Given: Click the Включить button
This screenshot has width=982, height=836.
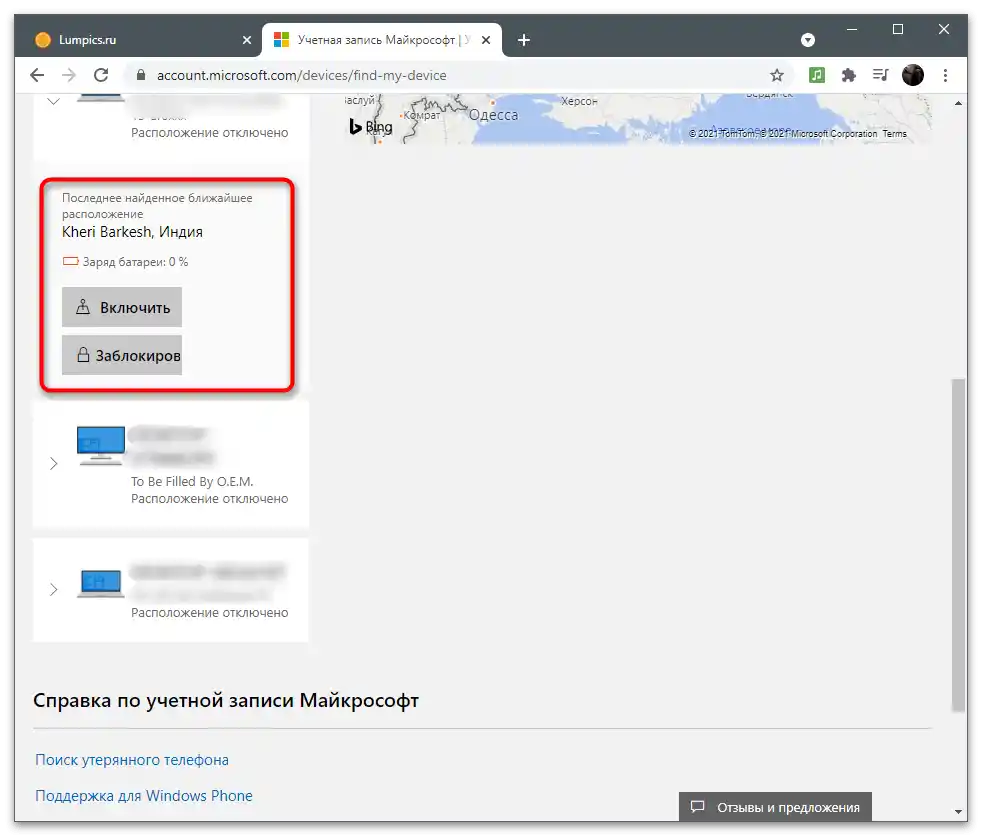Looking at the screenshot, I should pyautogui.click(x=121, y=307).
